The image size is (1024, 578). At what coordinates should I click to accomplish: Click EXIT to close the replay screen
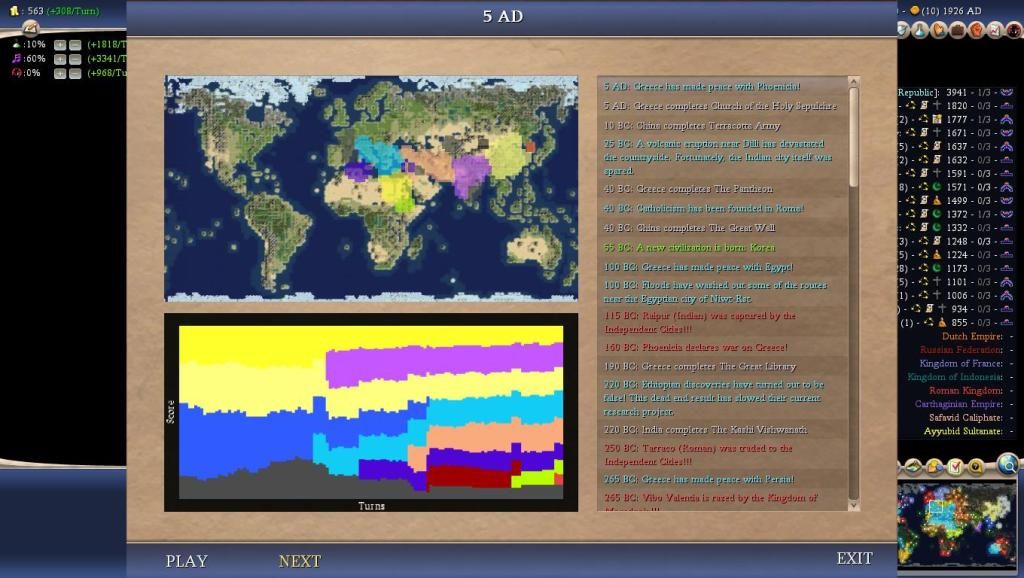point(854,558)
